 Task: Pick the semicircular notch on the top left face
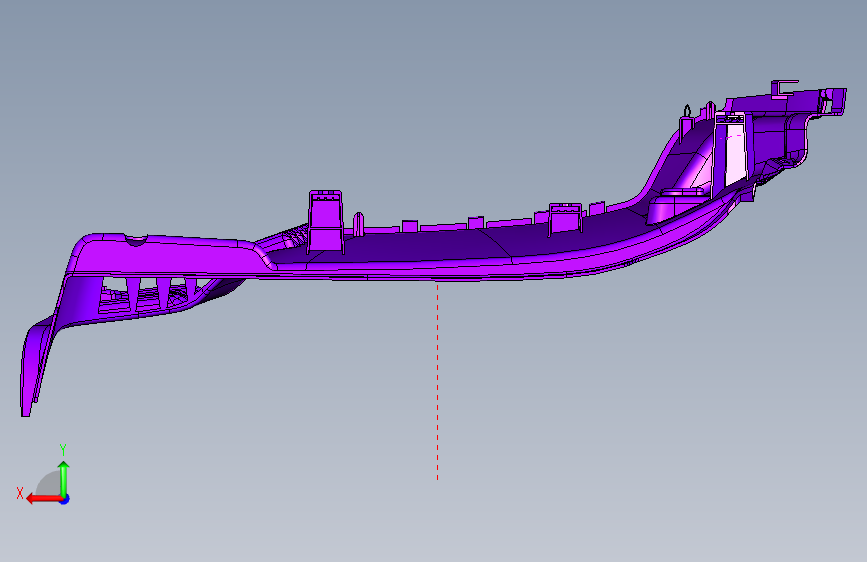(x=136, y=240)
